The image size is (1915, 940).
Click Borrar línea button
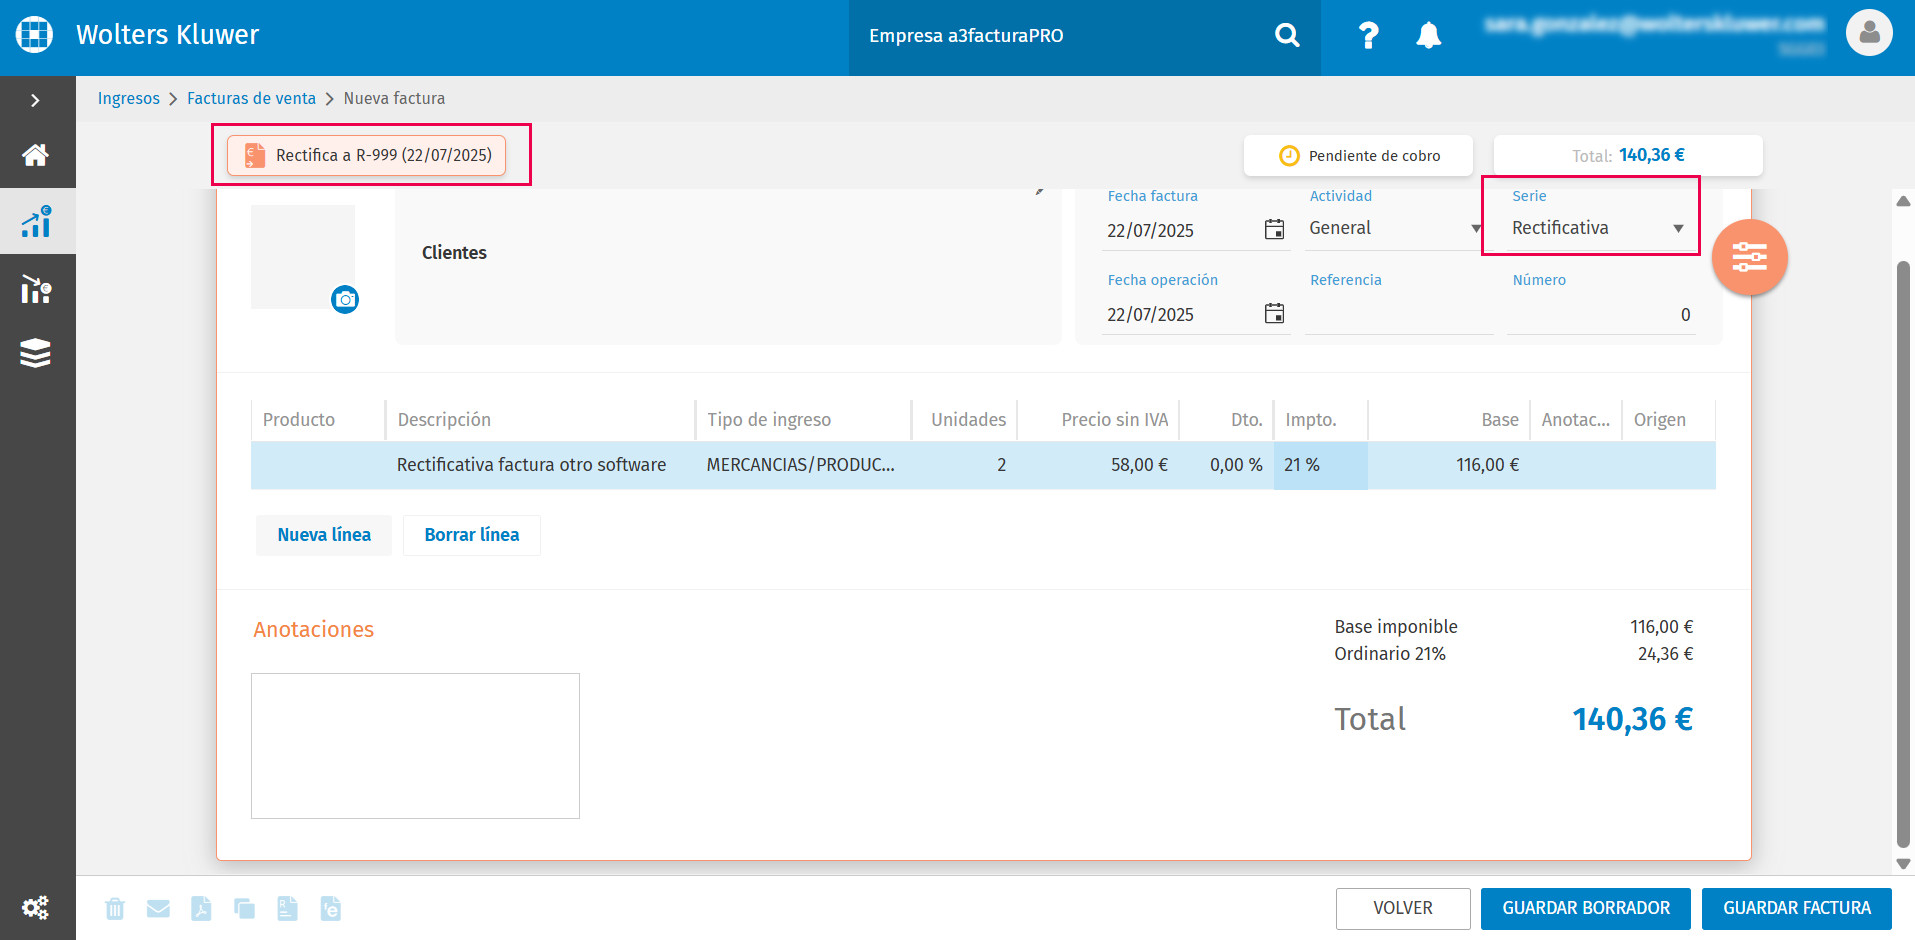(472, 535)
